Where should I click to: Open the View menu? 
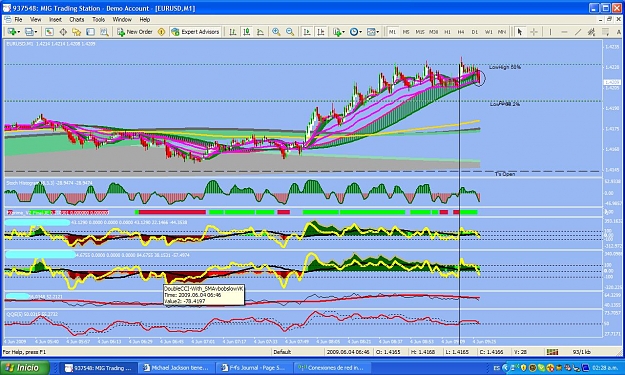pos(35,19)
